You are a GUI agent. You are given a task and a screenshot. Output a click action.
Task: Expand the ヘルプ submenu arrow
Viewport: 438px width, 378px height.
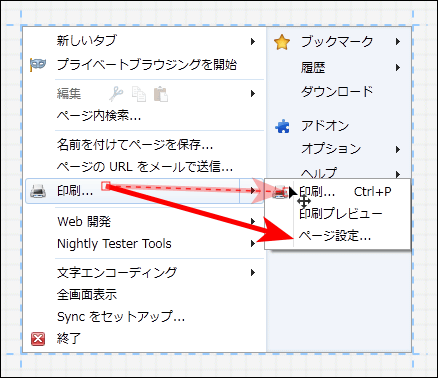[398, 174]
